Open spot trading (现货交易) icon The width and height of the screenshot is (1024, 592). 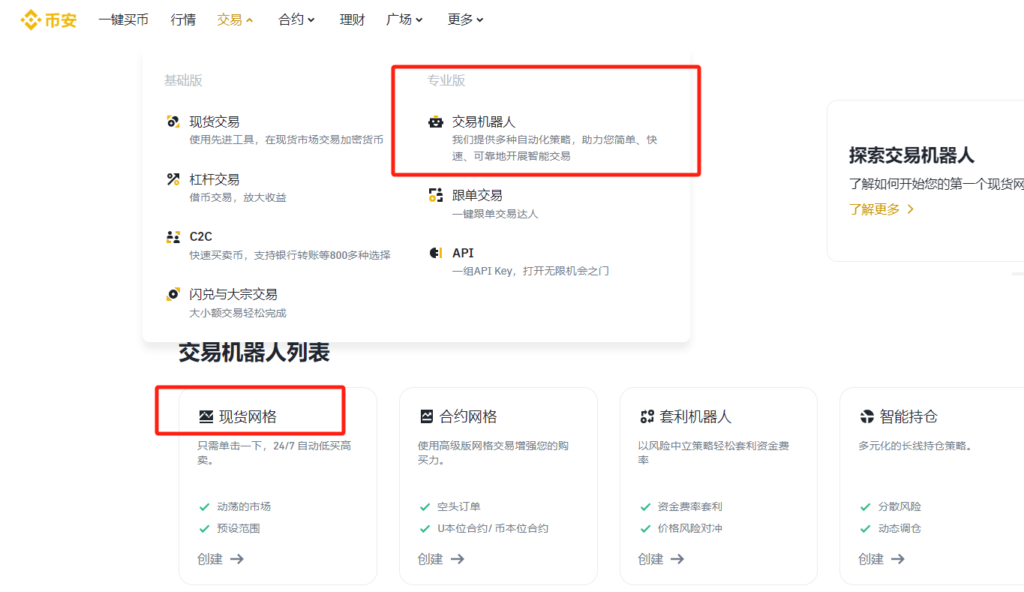[x=173, y=122]
